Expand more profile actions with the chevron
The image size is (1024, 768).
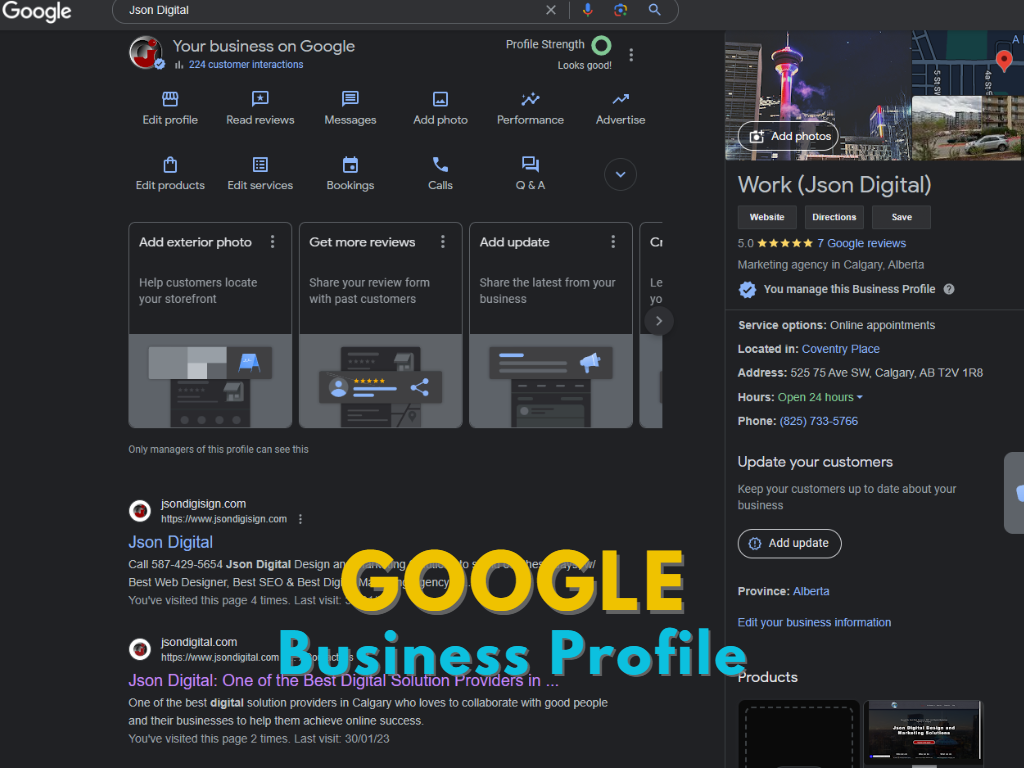pos(620,174)
